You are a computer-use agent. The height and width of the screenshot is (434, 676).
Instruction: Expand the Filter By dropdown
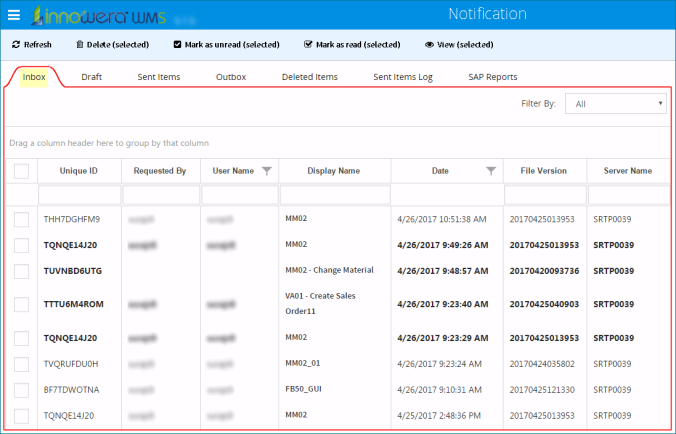coord(616,104)
